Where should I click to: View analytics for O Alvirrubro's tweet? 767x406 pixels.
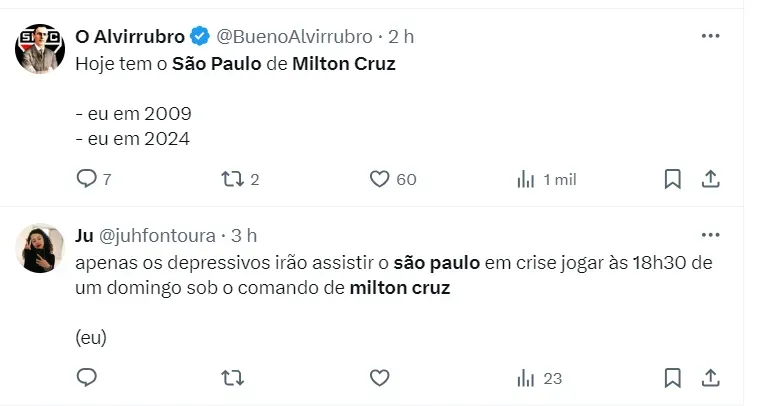(526, 179)
